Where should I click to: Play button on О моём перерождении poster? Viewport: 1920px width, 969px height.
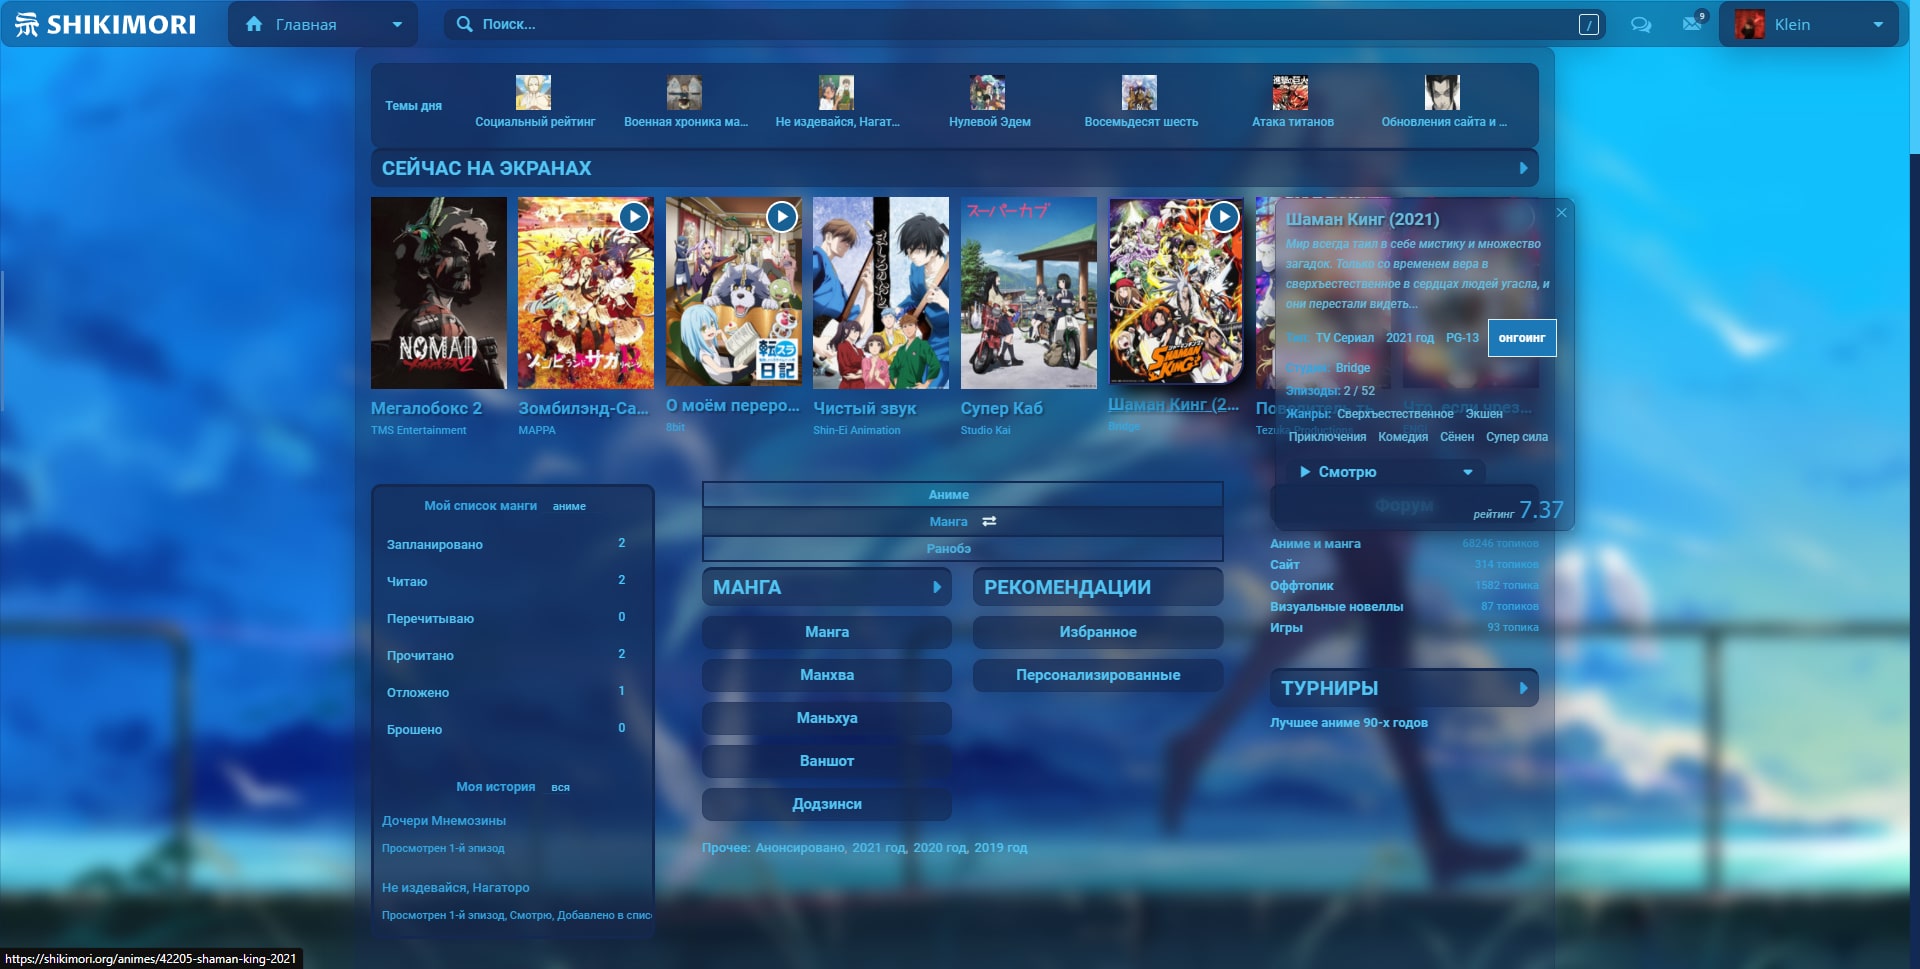(782, 216)
